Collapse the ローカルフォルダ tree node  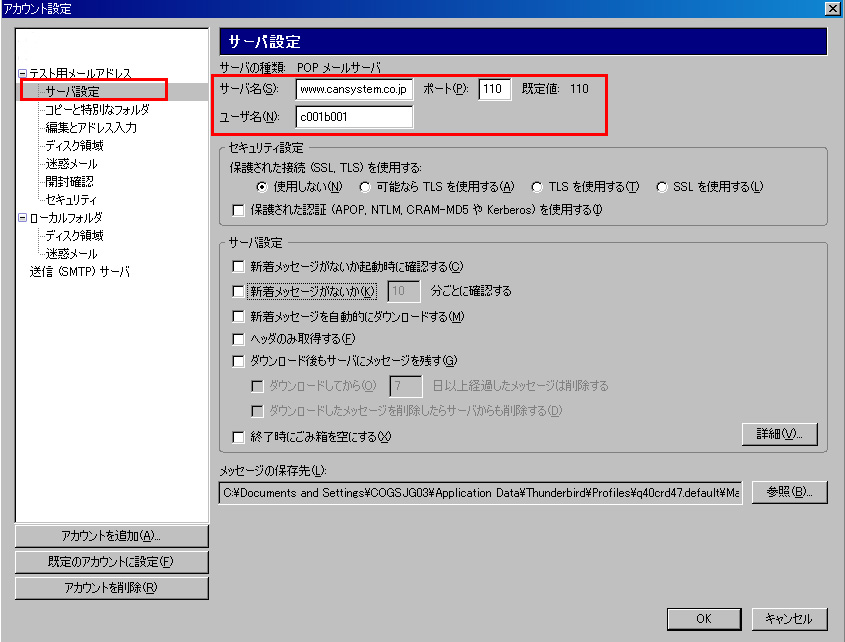23,218
